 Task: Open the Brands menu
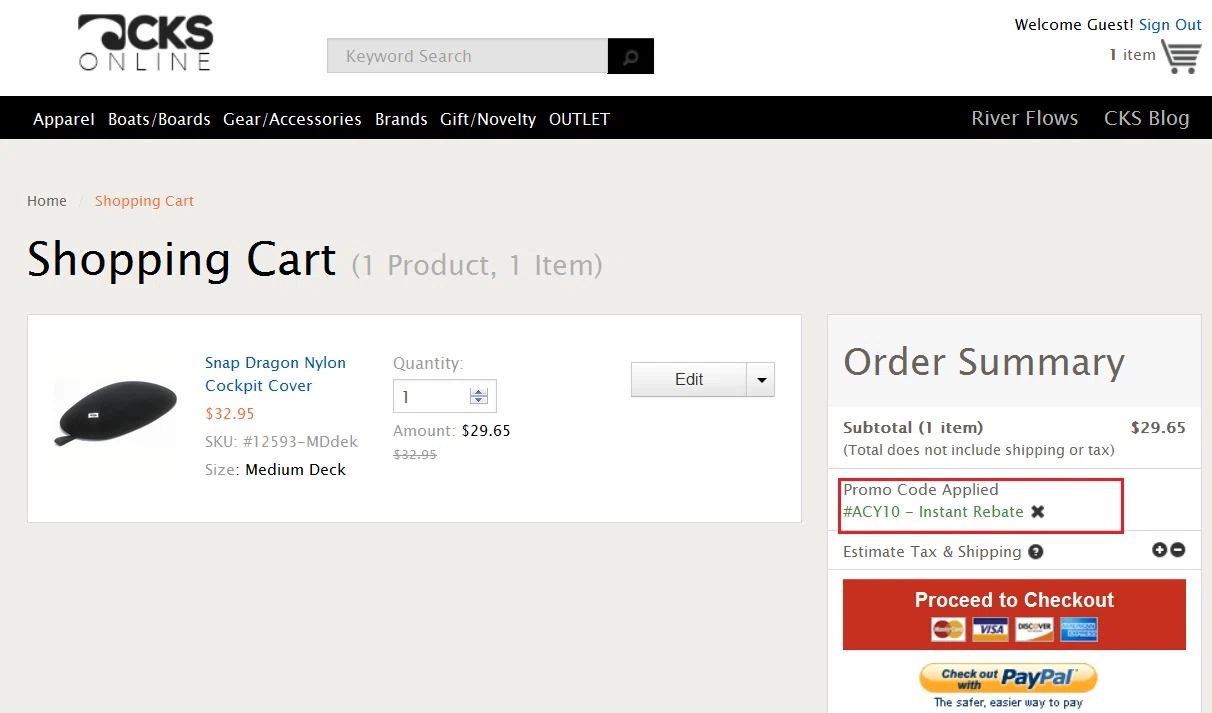tap(401, 119)
